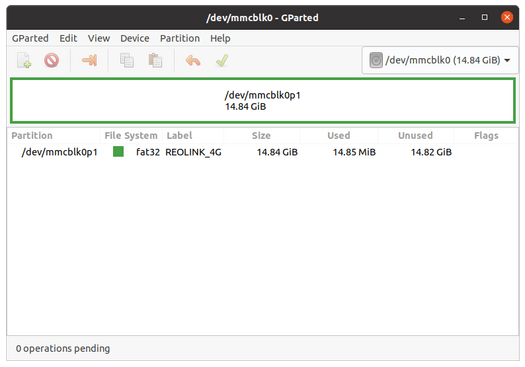This screenshot has height=367, width=525.
Task: Click the New partition toolbar icon
Action: (x=24, y=61)
